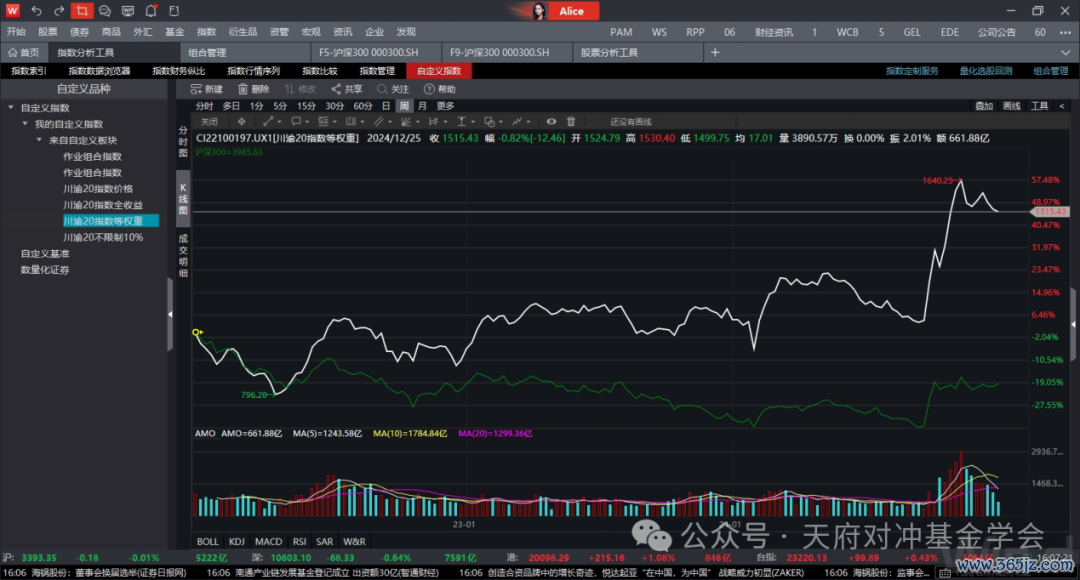Image resolution: width=1080 pixels, height=580 pixels.
Task: Expand the right side panel arrow
Action: tap(1073, 324)
